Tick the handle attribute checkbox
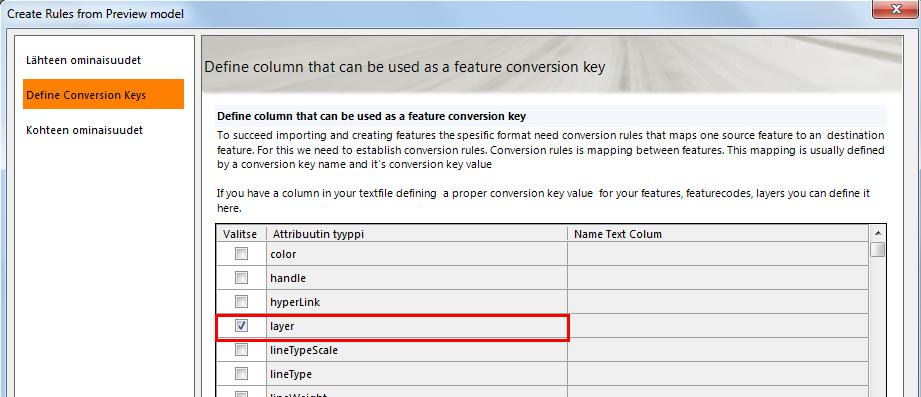921x397 pixels. pyautogui.click(x=241, y=277)
